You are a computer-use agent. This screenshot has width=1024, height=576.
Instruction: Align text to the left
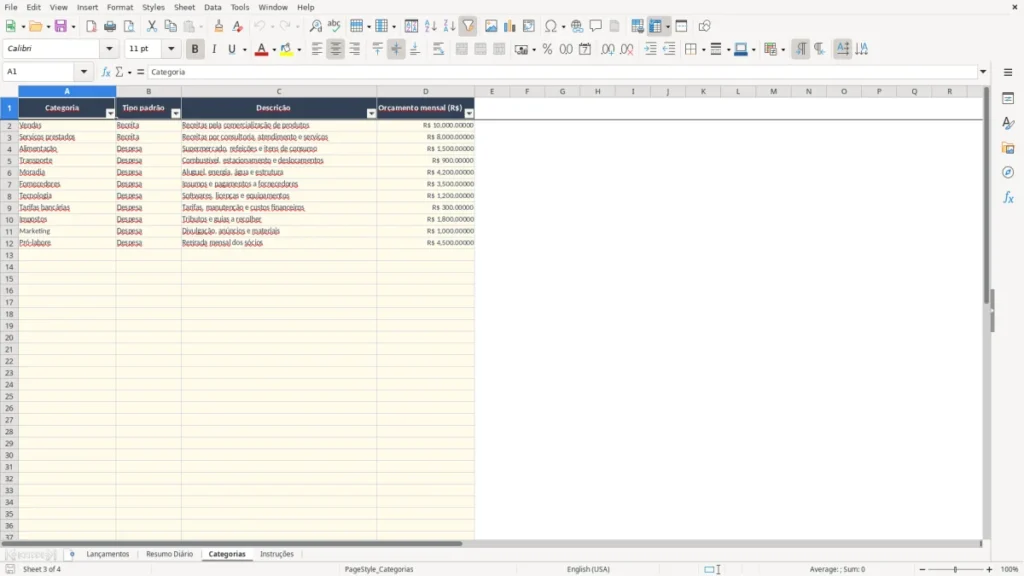pos(317,49)
